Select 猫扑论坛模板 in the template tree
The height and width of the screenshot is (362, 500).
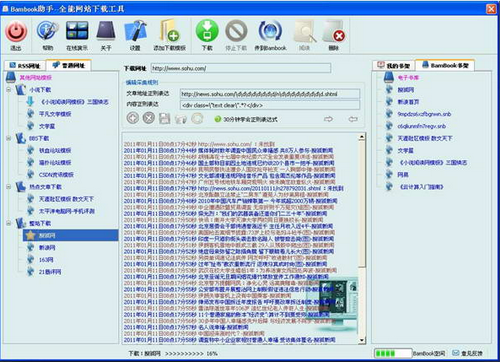click(x=55, y=162)
